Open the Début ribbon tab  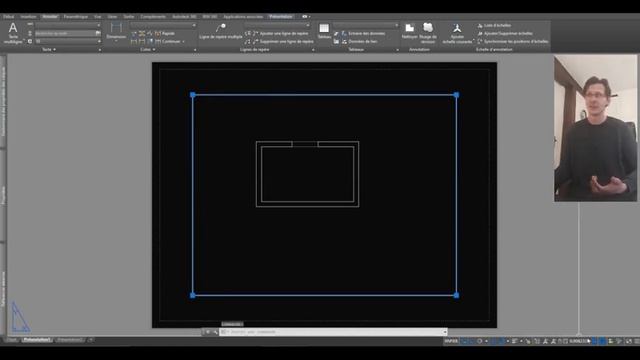pyautogui.click(x=9, y=17)
